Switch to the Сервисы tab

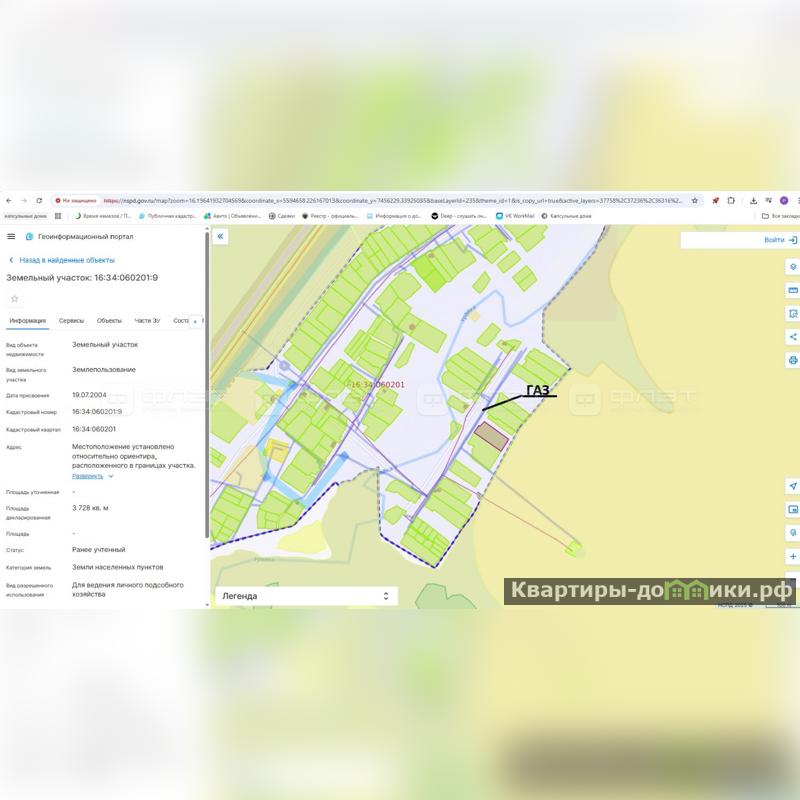pyautogui.click(x=71, y=321)
